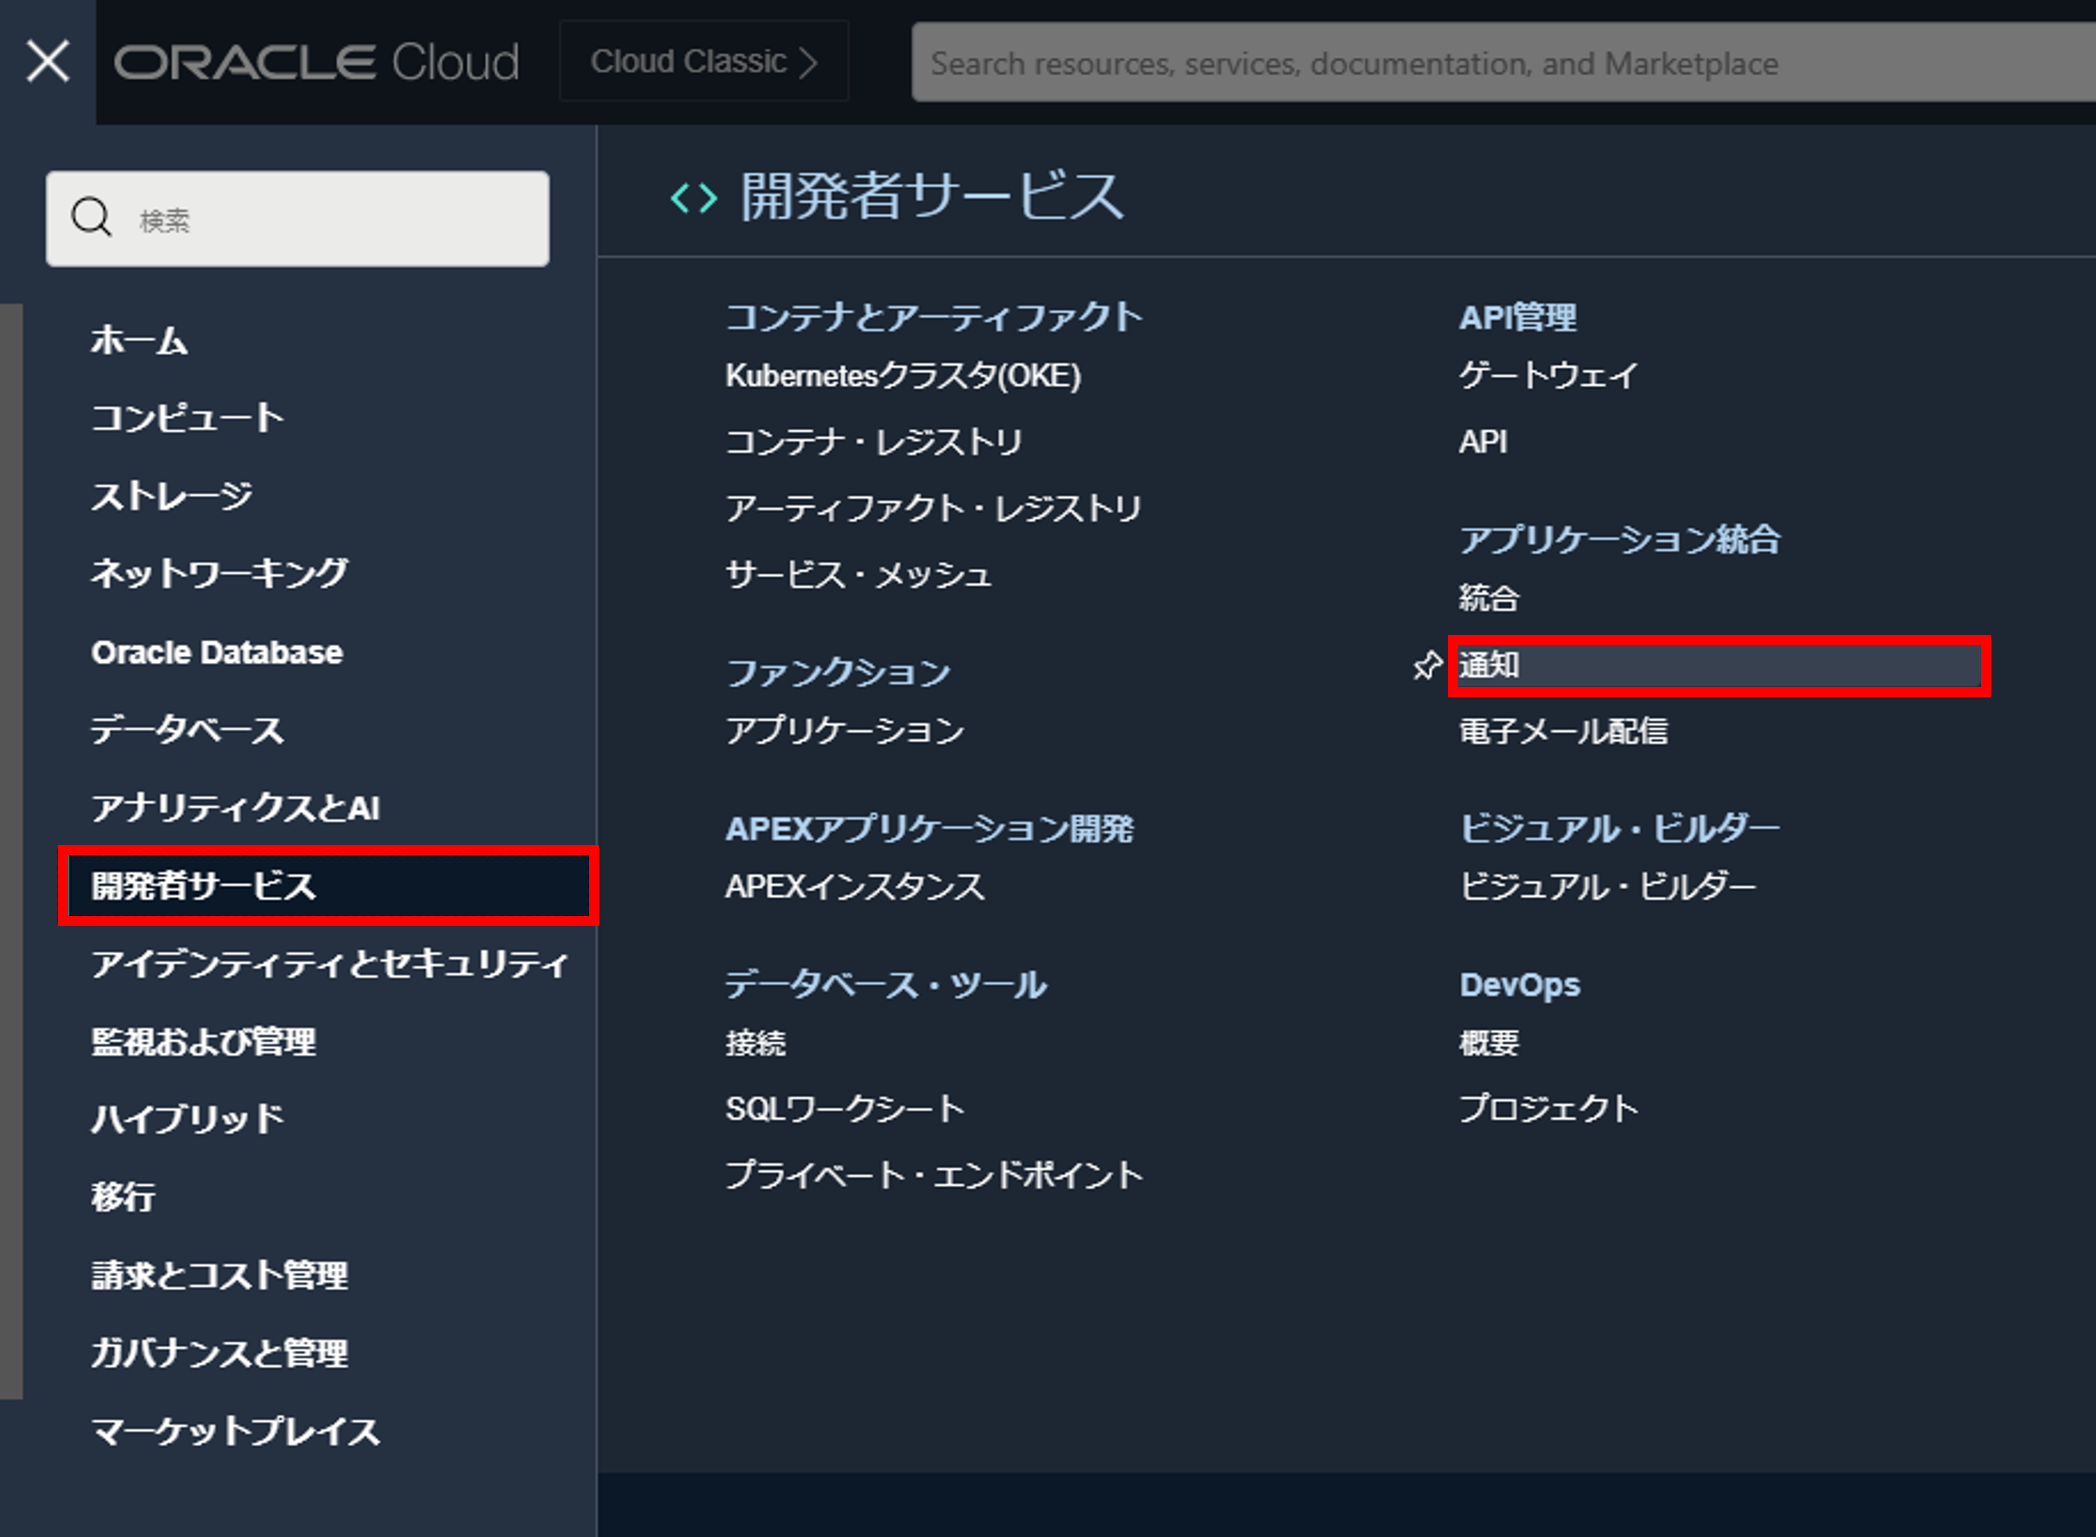Image resolution: width=2096 pixels, height=1537 pixels.
Task: Open アイデンティティとセキュリティ category
Action: tap(330, 964)
